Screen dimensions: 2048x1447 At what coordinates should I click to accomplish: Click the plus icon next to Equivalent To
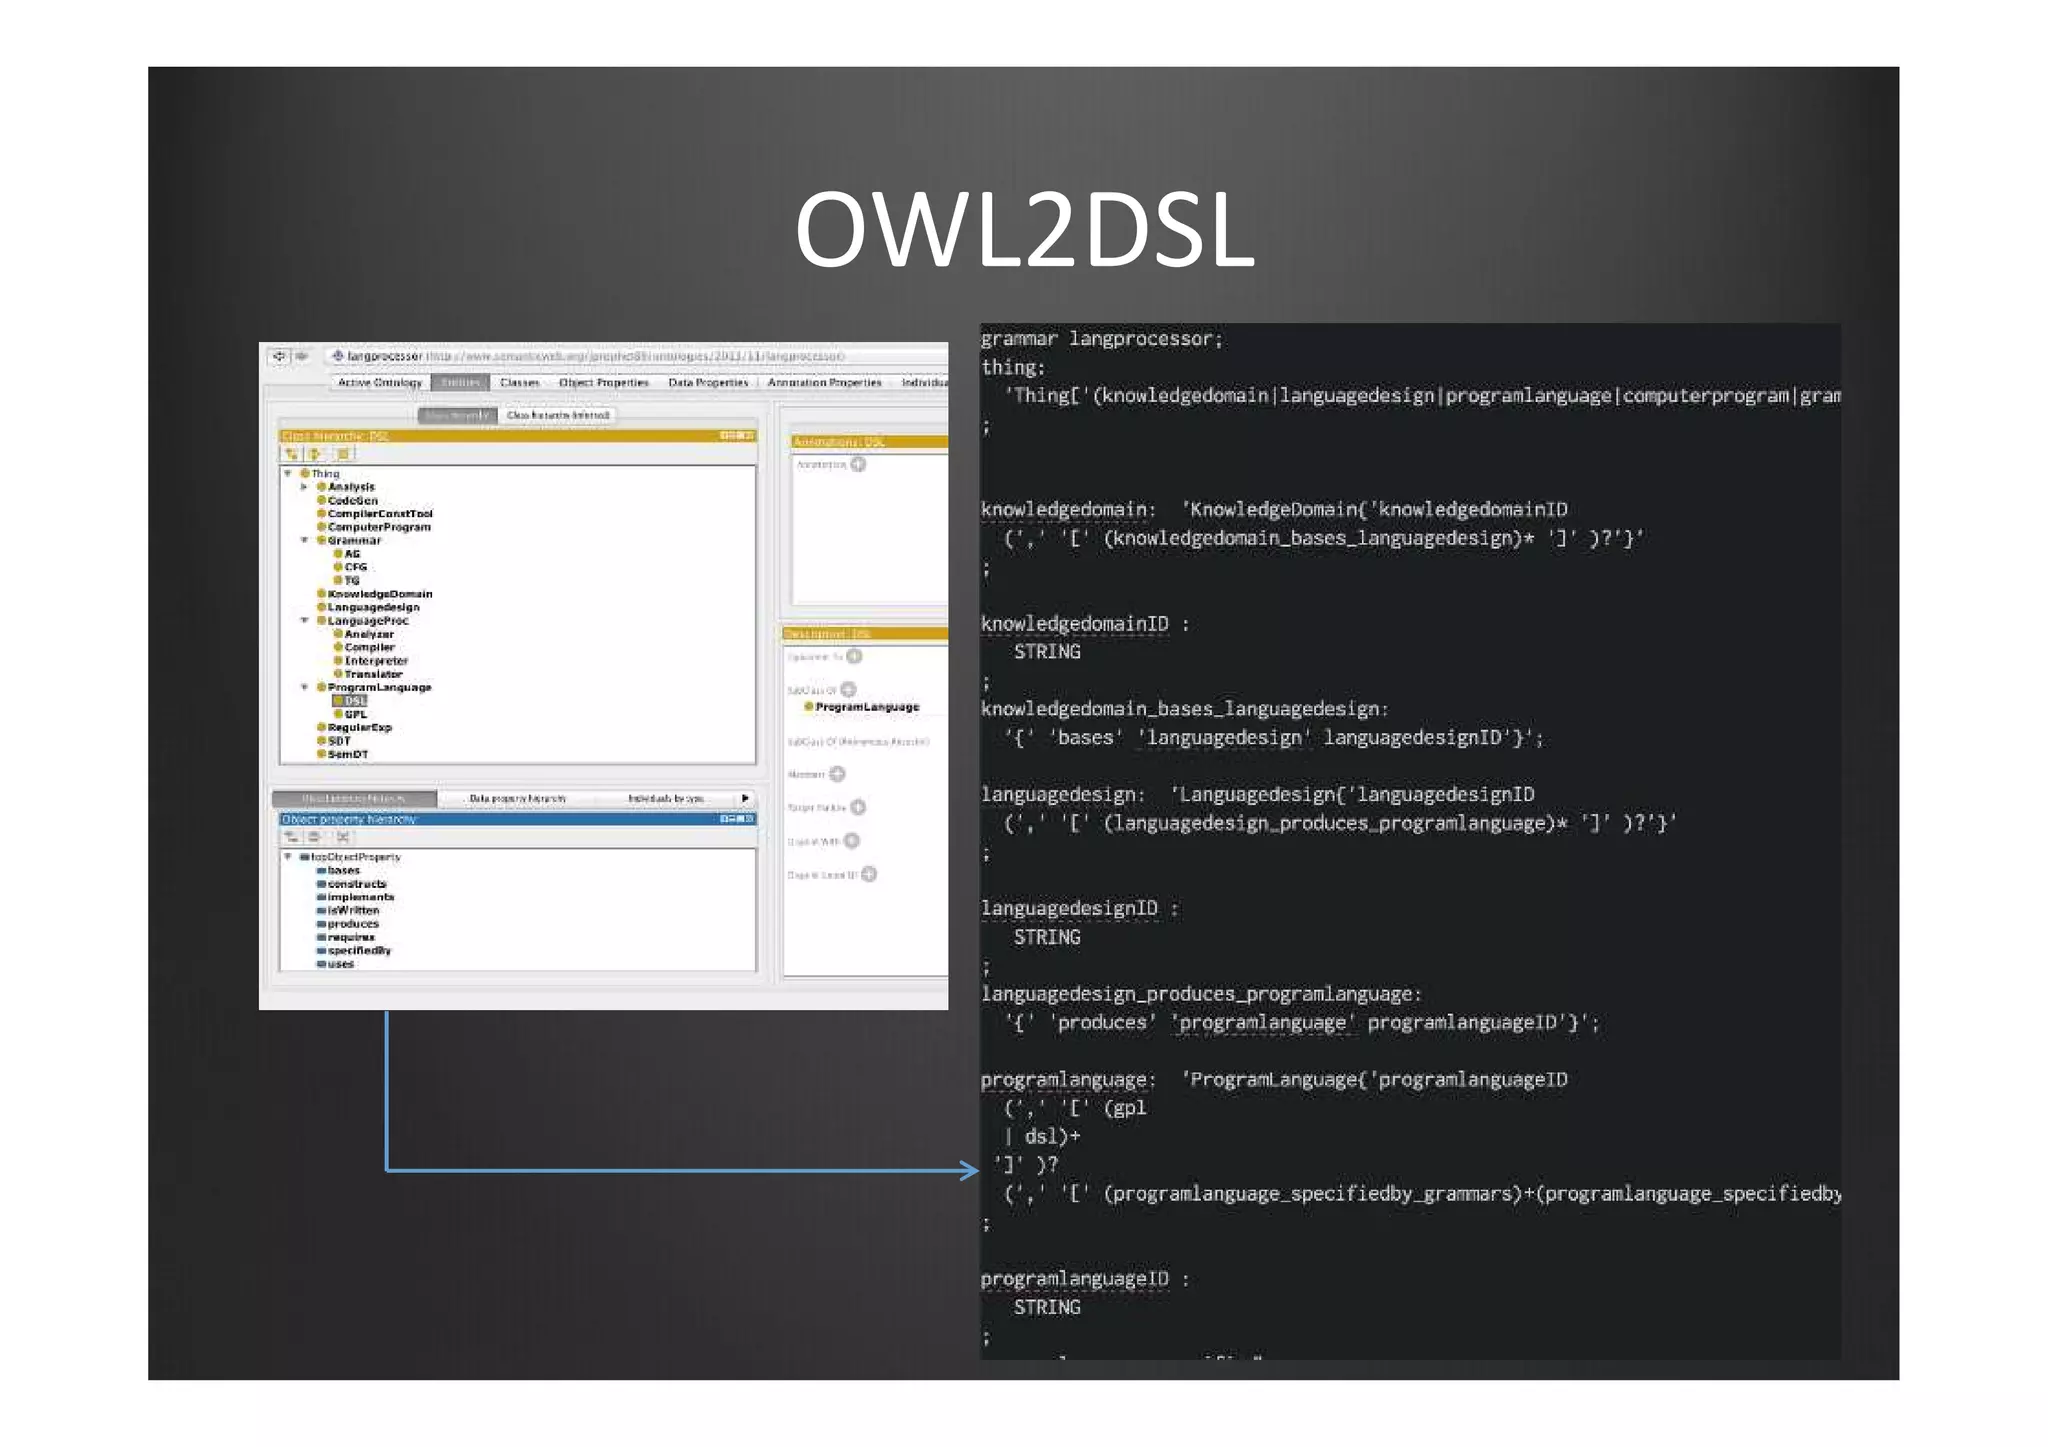[854, 657]
